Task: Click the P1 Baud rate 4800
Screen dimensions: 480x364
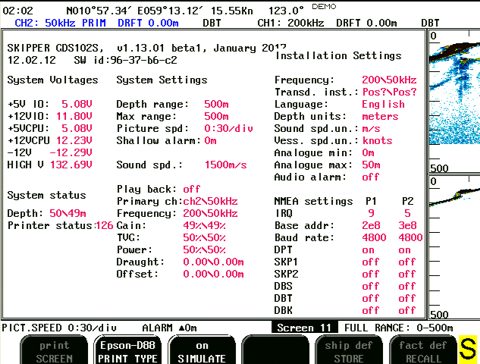Action: pyautogui.click(x=374, y=238)
